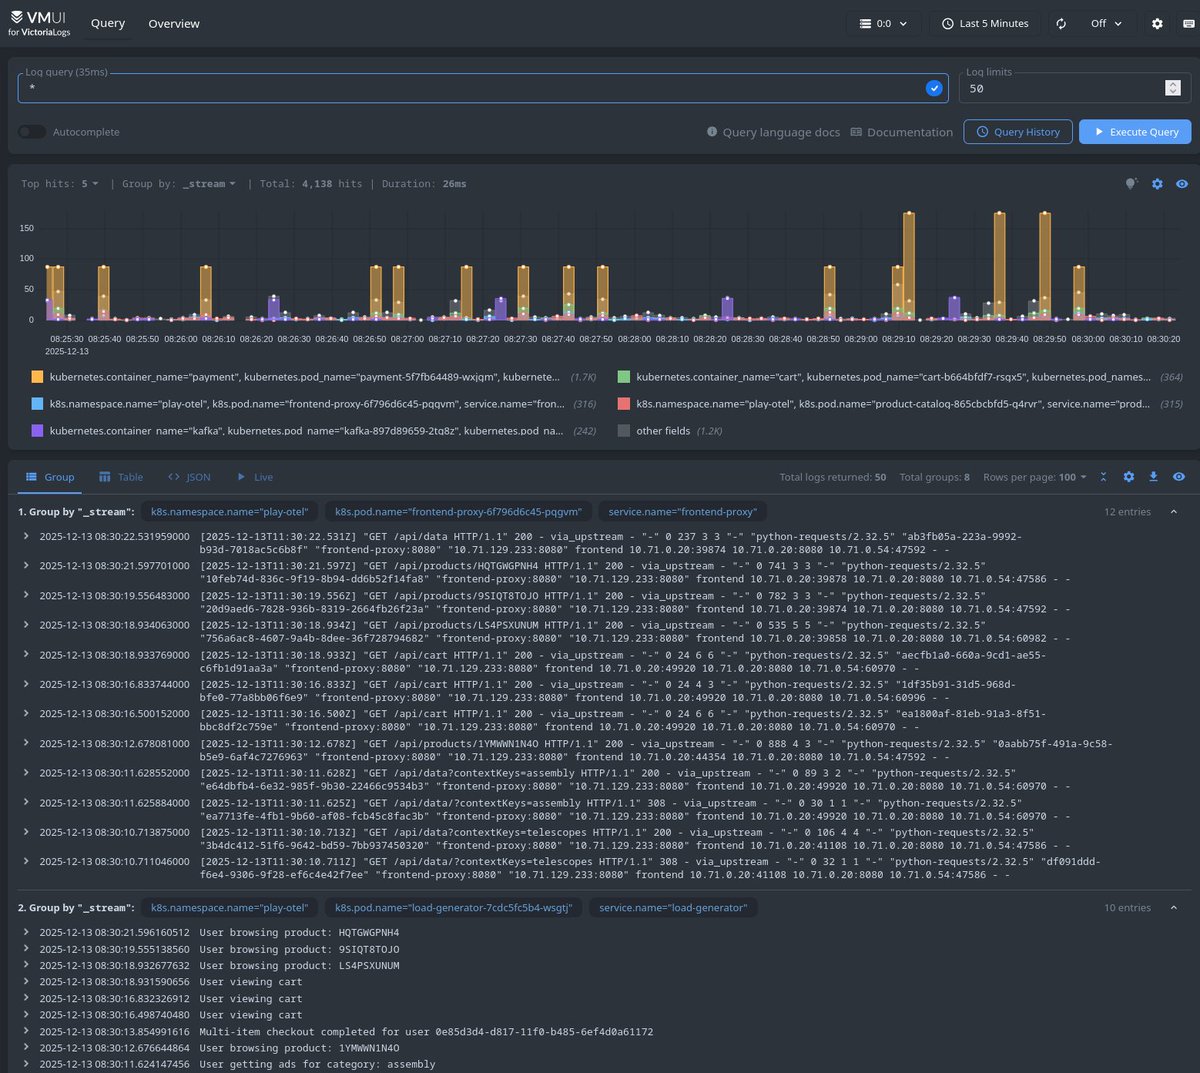Open the auto-refresh Off dropdown
This screenshot has height=1073, width=1200.
tap(1106, 24)
